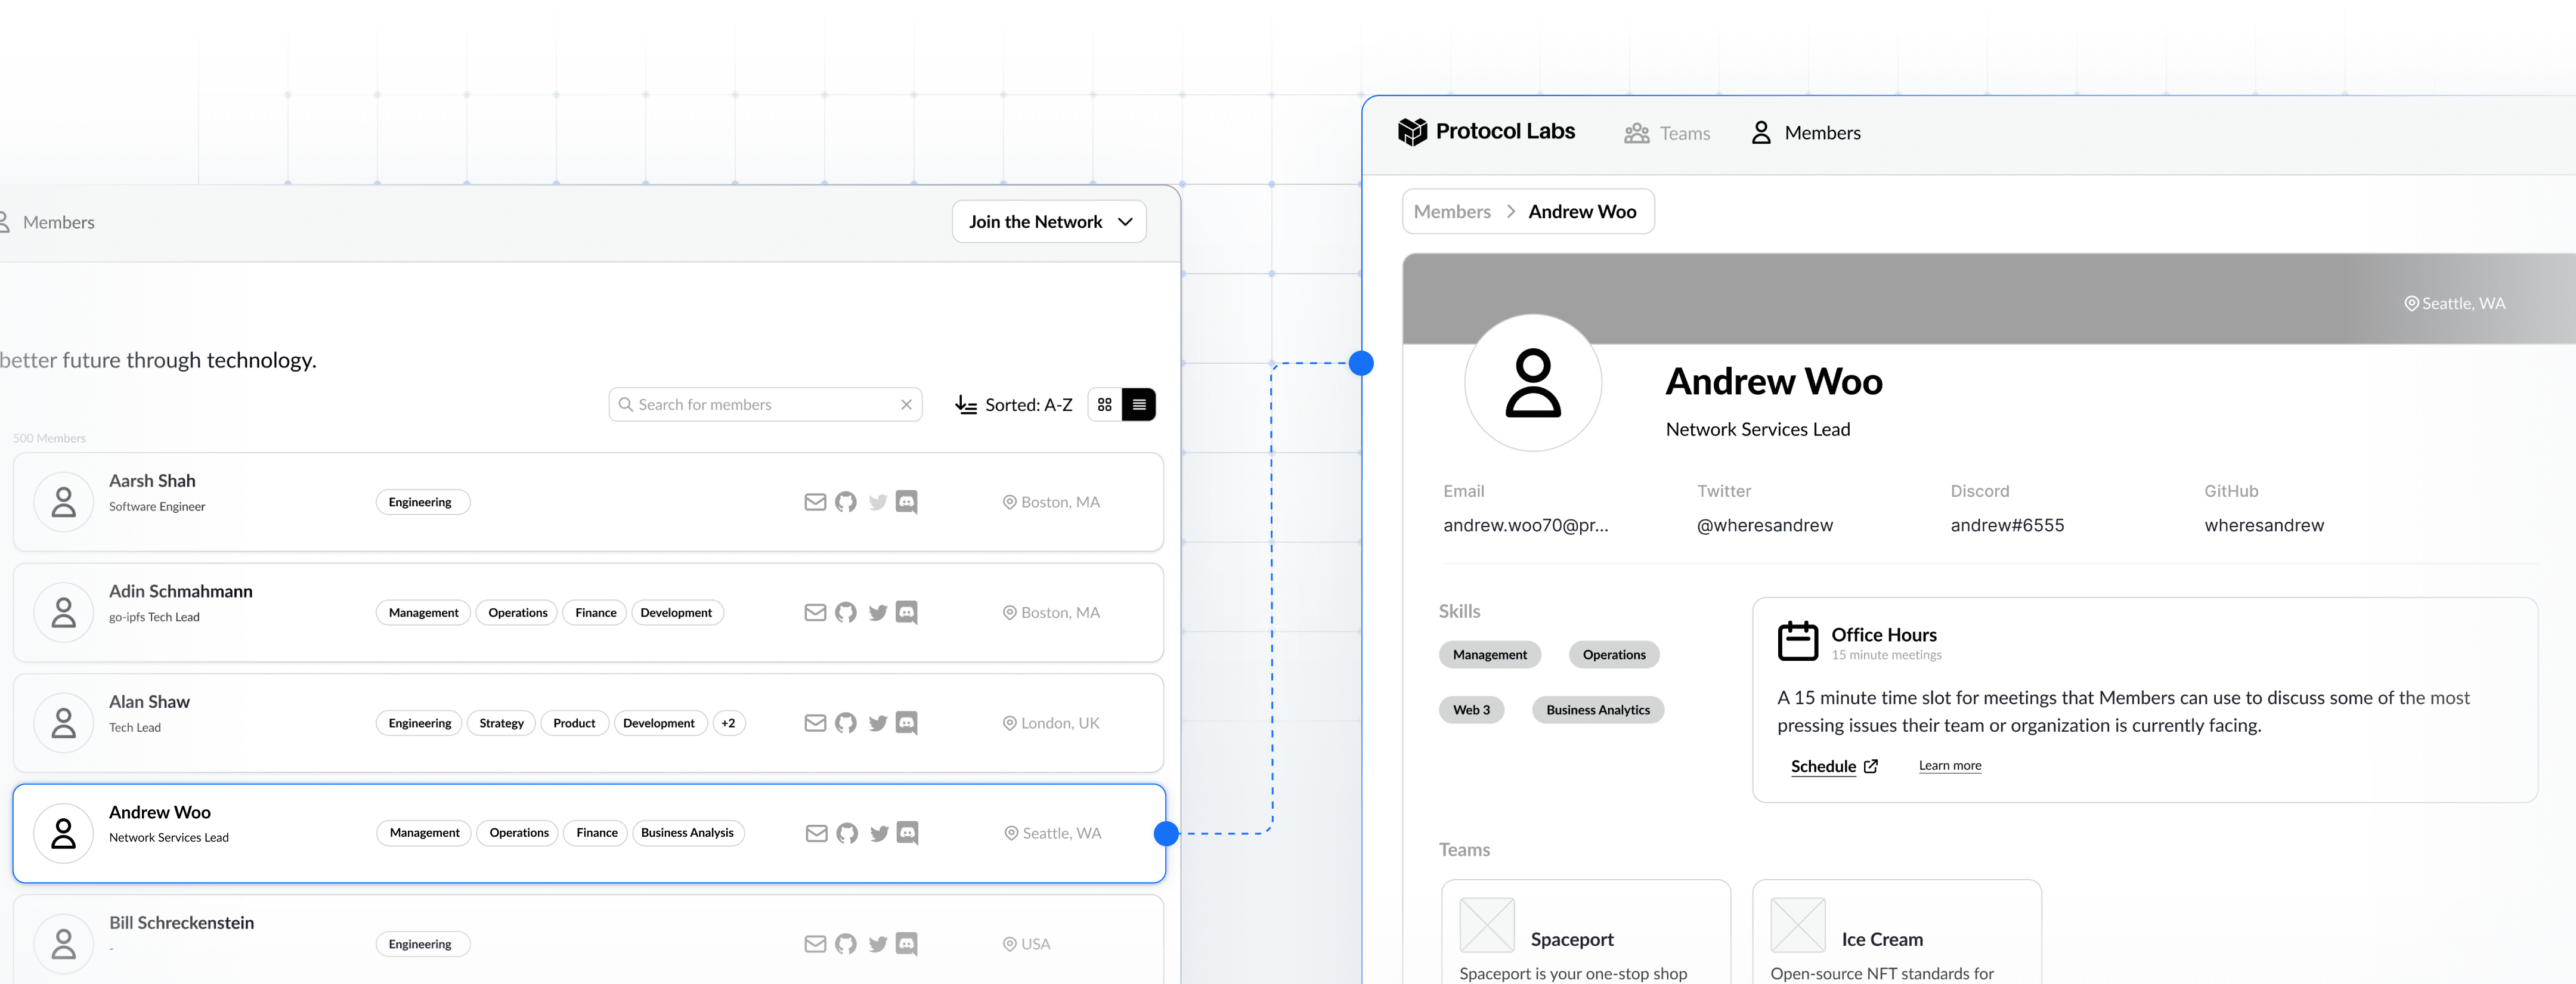
Task: Click Alan Shaw's Twitter bird icon
Action: 878,723
